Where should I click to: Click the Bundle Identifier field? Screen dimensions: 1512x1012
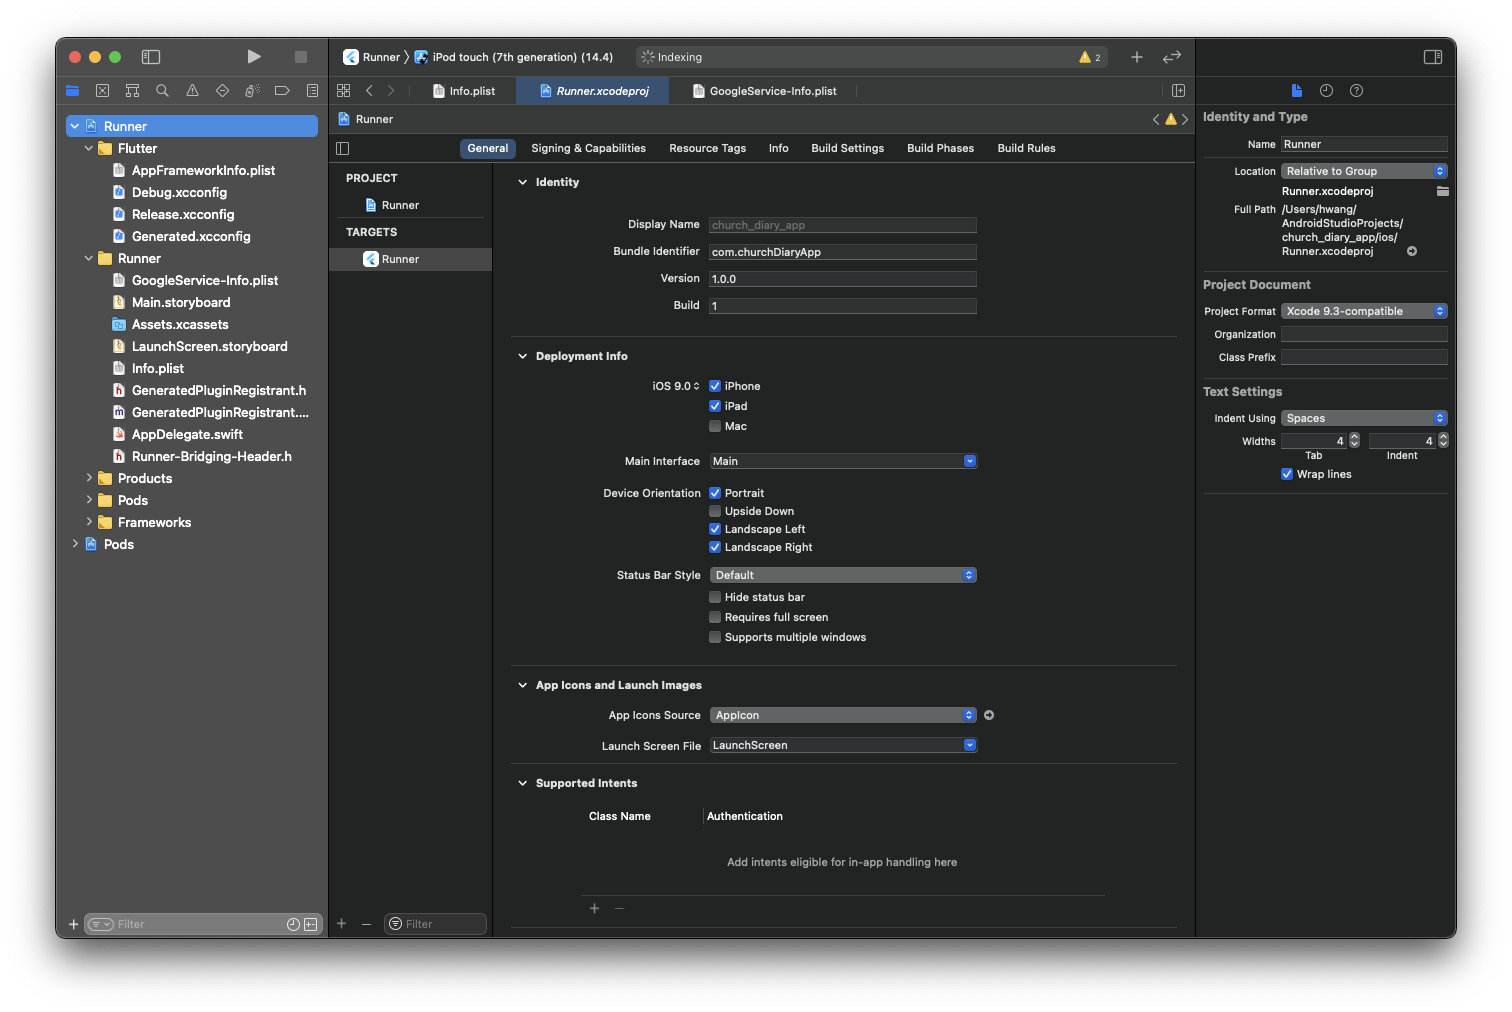843,252
